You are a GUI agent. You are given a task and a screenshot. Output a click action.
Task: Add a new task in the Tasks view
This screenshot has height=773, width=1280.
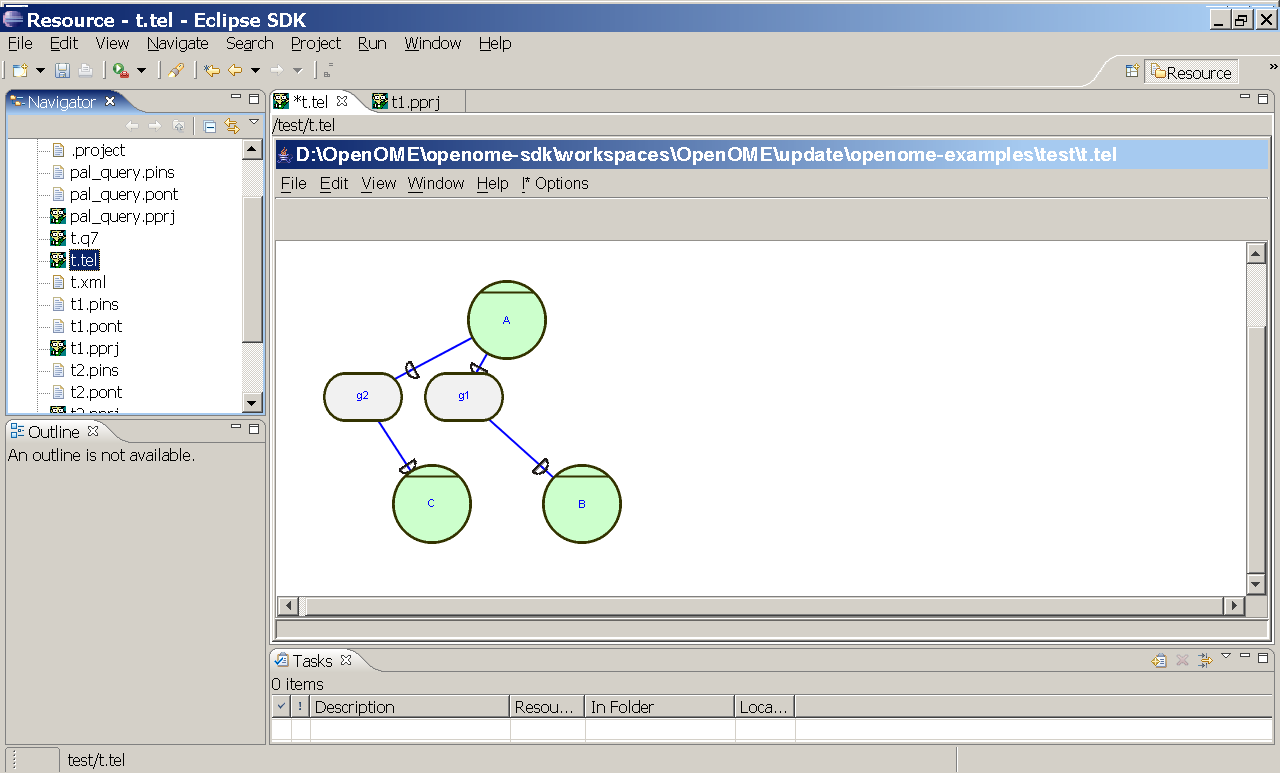[1159, 660]
